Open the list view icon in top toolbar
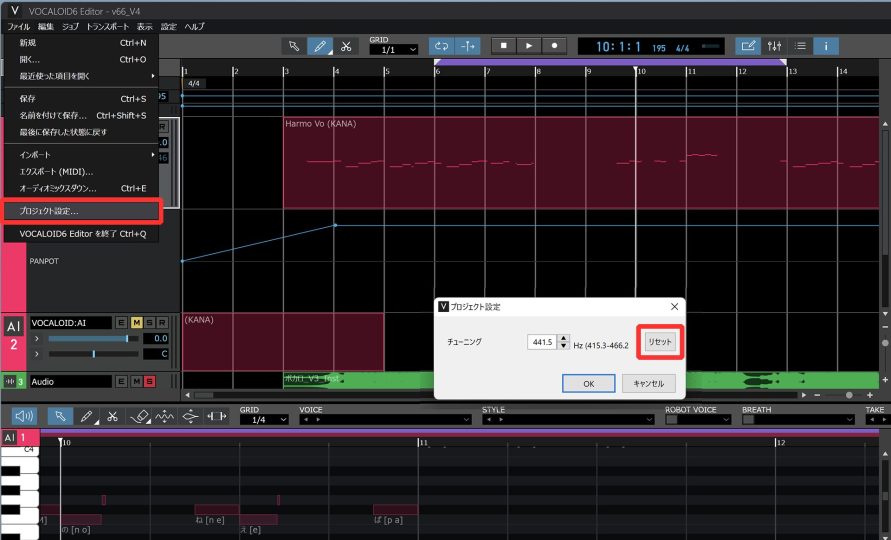Viewport: 891px width, 540px height. pyautogui.click(x=800, y=46)
